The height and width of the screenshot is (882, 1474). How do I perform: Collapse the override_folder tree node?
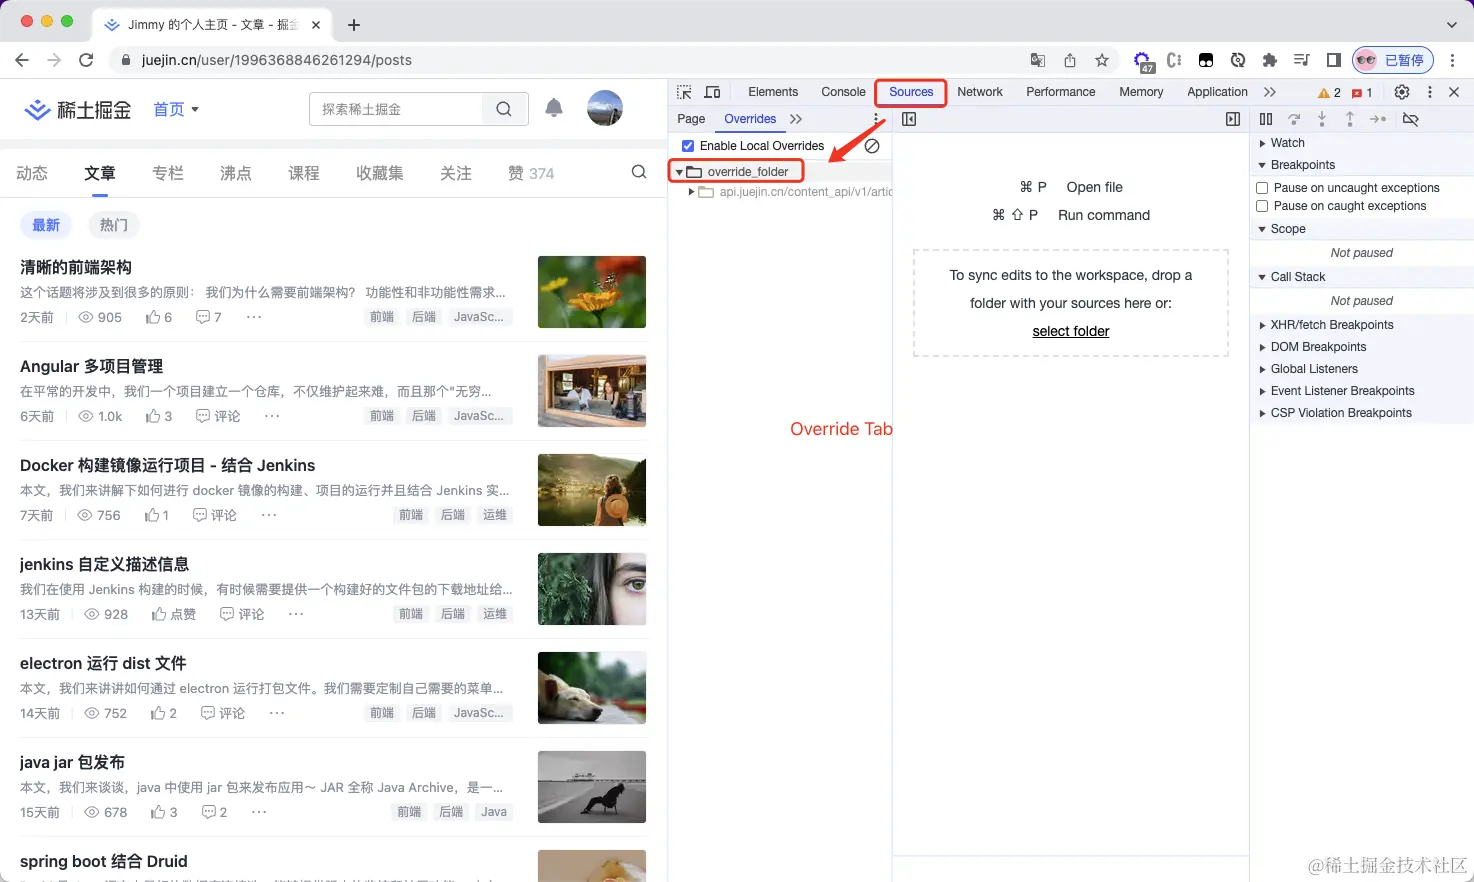(679, 172)
